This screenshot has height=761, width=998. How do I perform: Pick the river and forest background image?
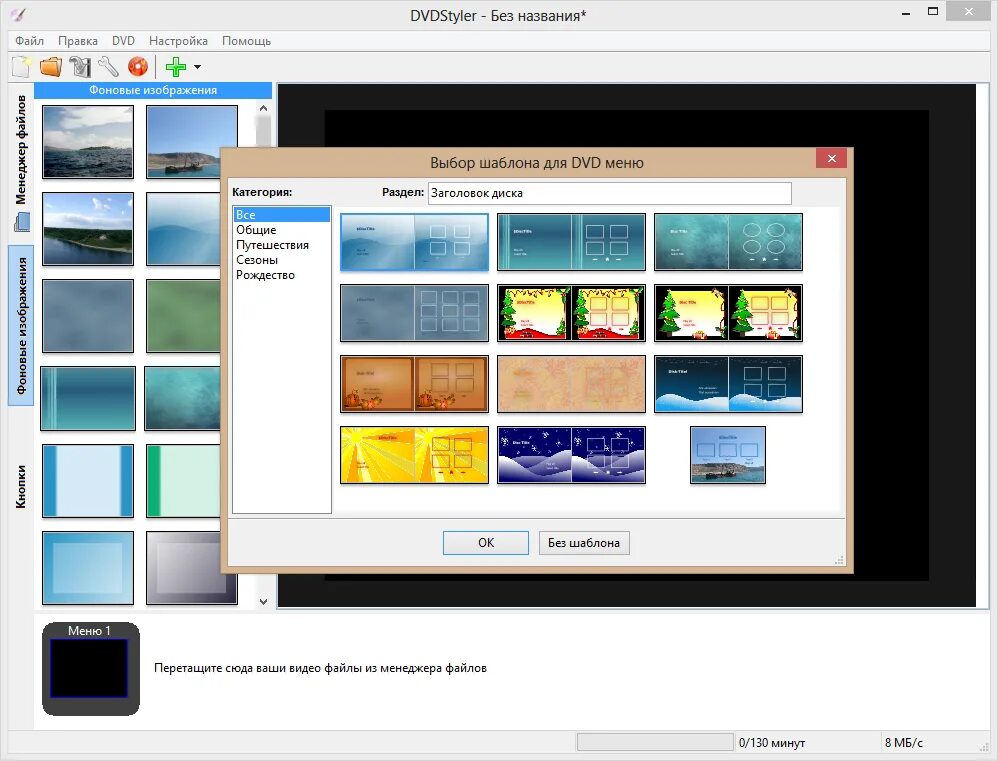point(88,228)
